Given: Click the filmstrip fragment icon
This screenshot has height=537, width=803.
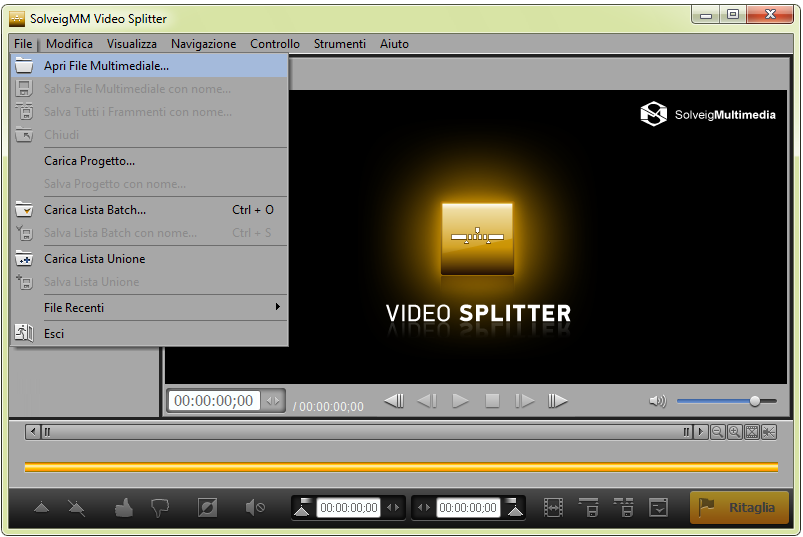Looking at the screenshot, I should [x=553, y=508].
